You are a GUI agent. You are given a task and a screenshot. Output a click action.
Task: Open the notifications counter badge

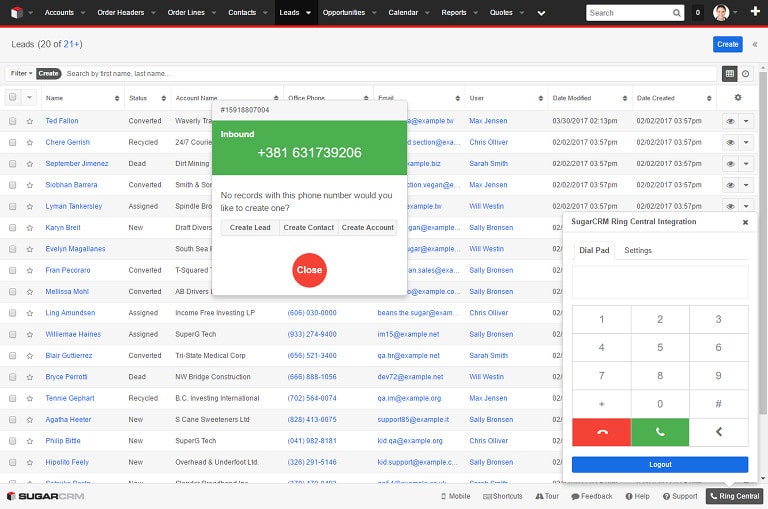coord(697,13)
